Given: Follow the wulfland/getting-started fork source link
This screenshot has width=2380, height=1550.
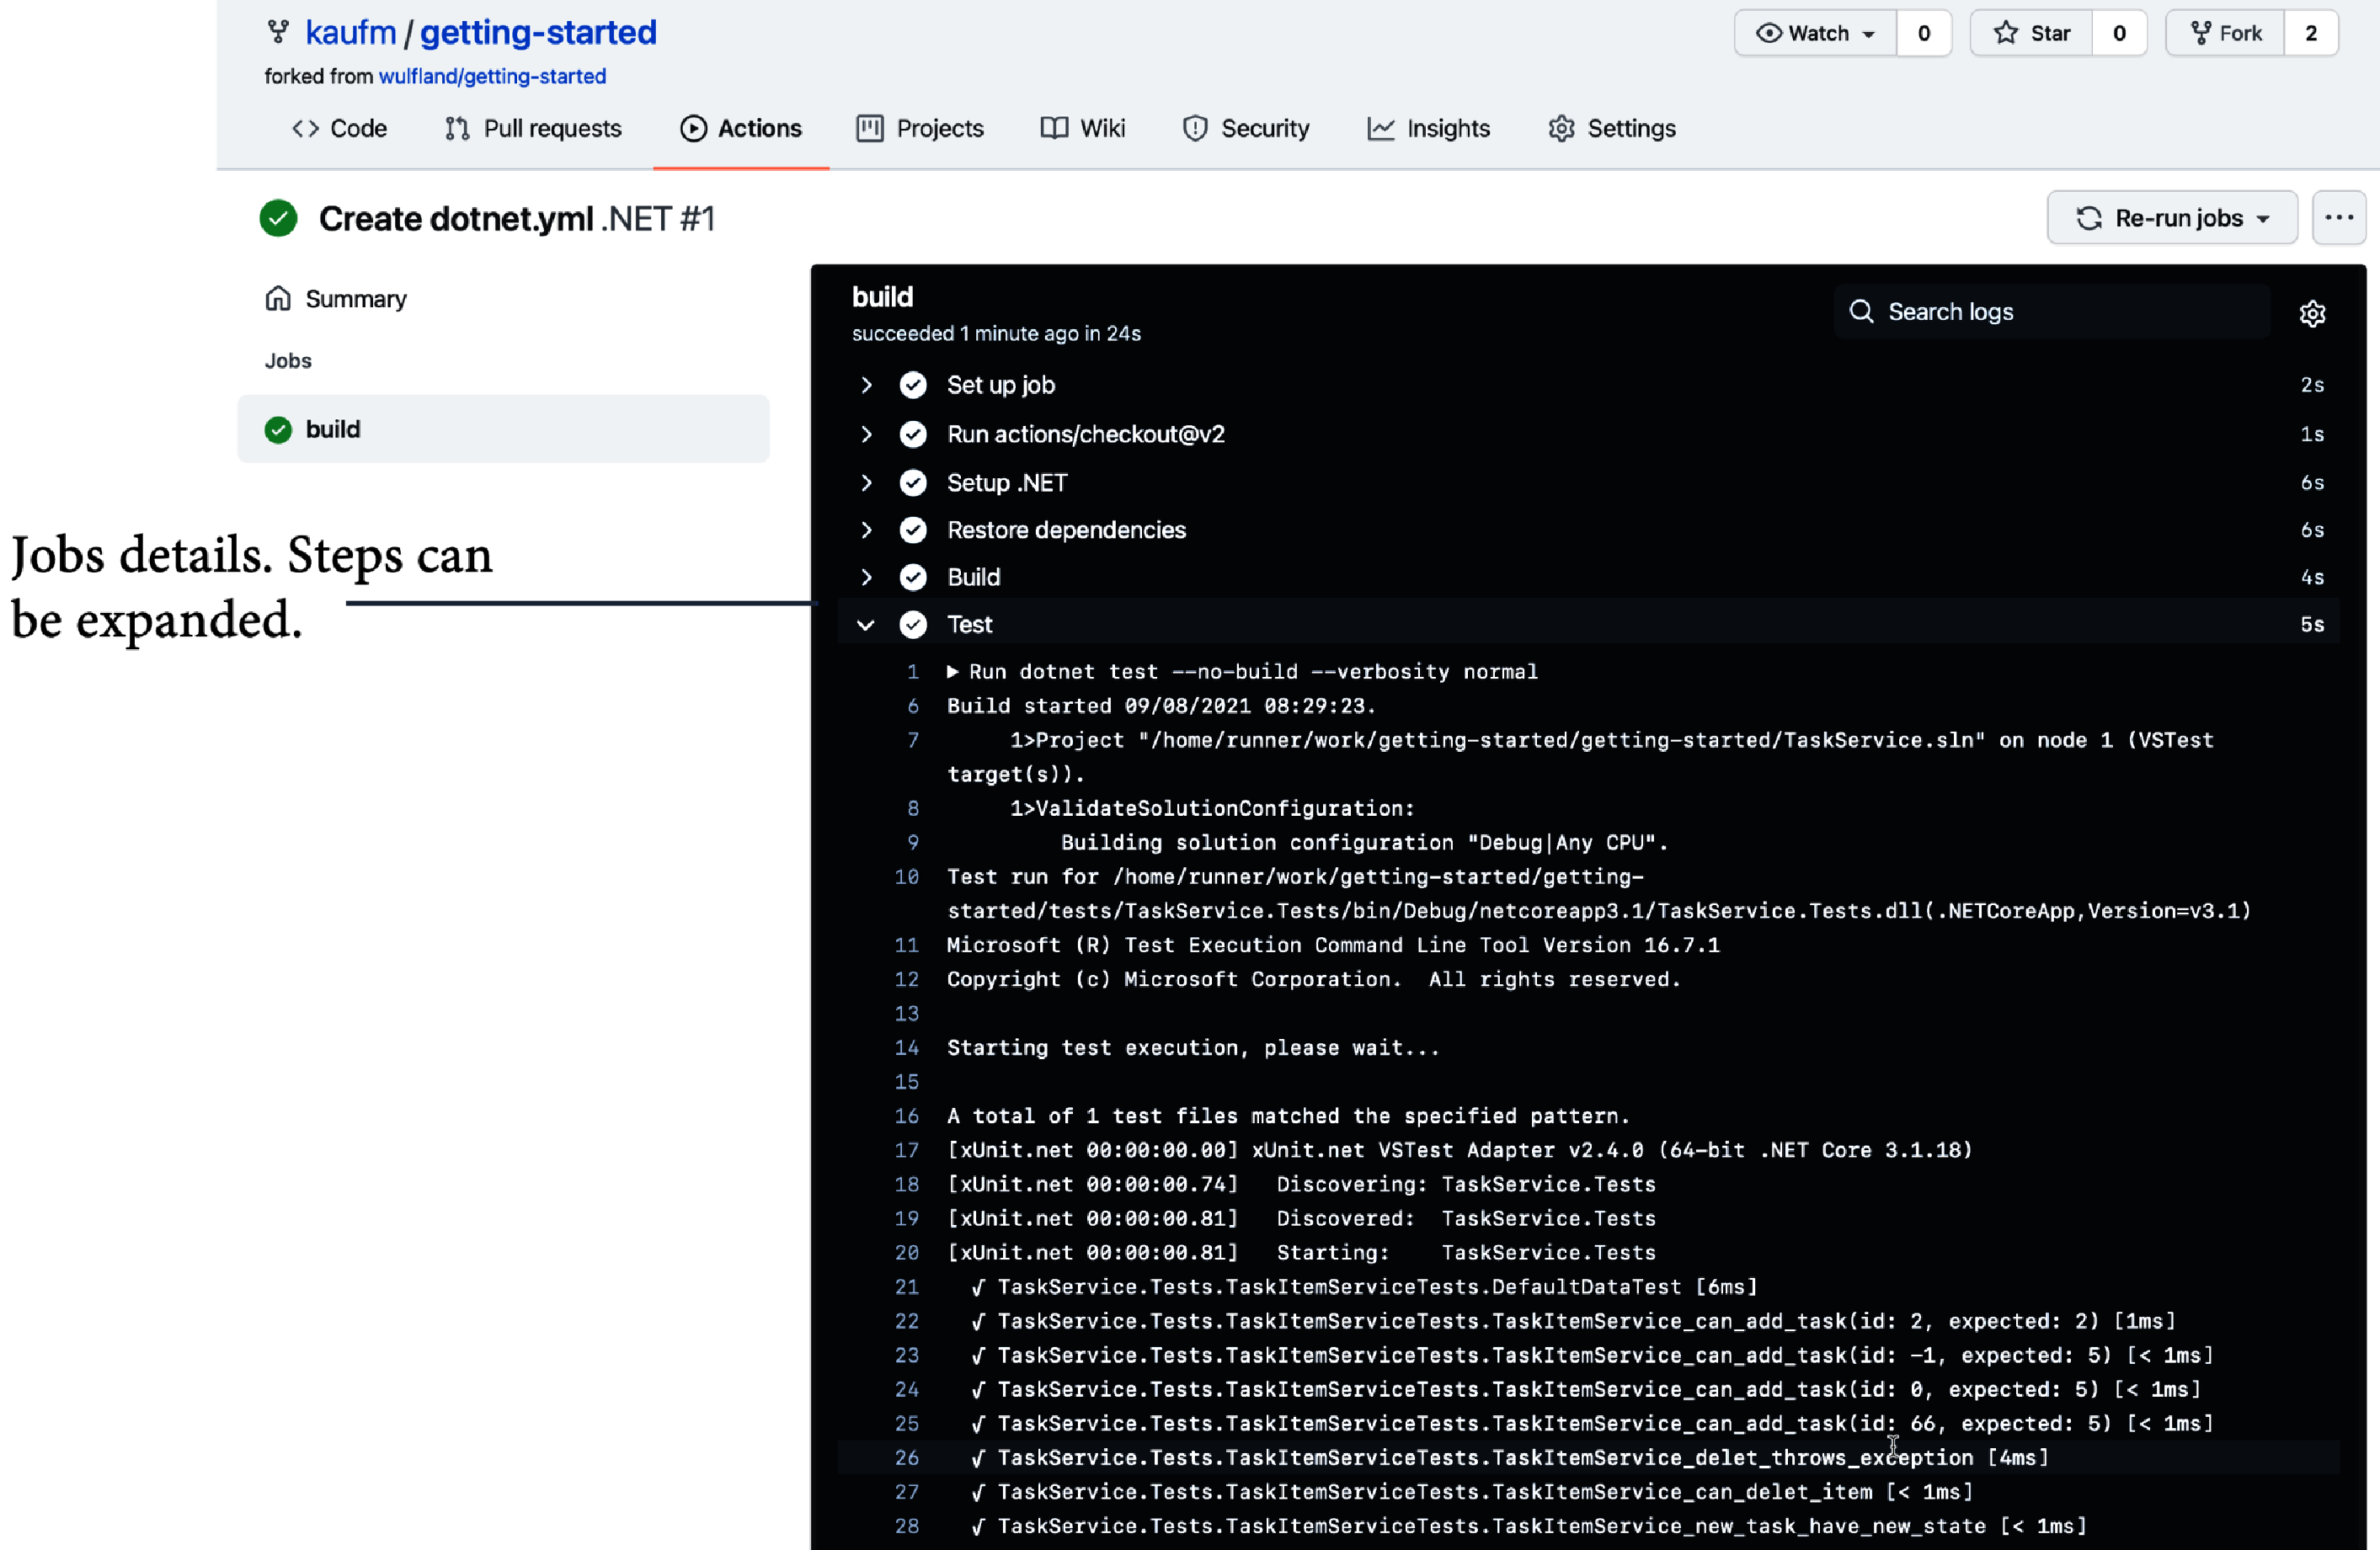Looking at the screenshot, I should 492,76.
